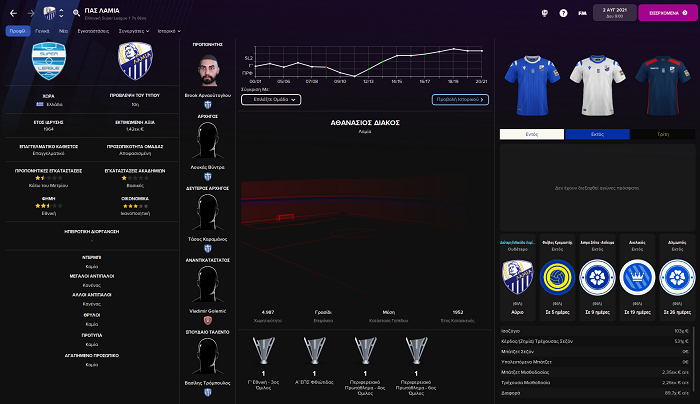
Task: Click the Greek flag next to Ελλάδα
Action: [40, 104]
